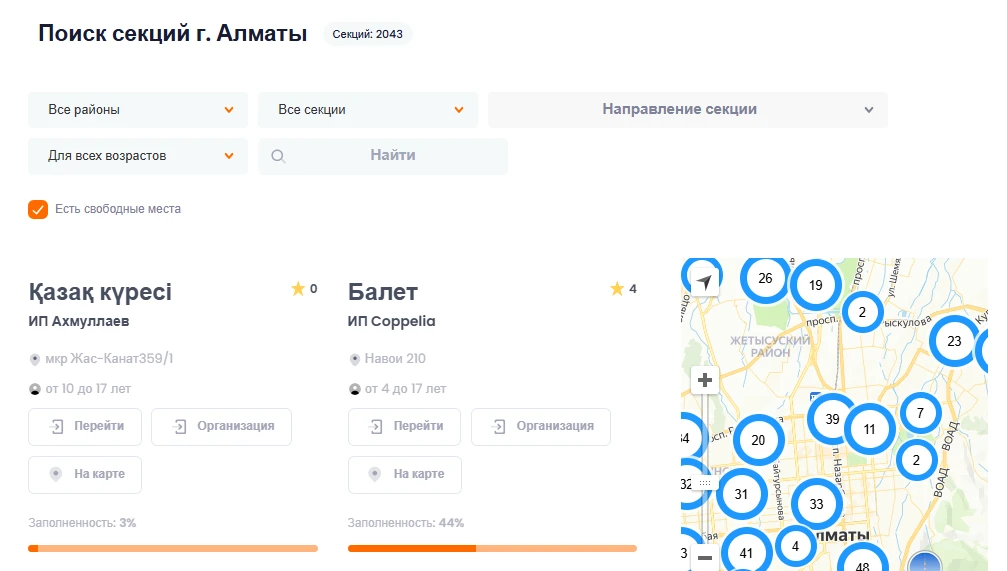Image resolution: width=1007 pixels, height=571 pixels.
Task: Click map cluster marker showing 39
Action: pos(832,419)
